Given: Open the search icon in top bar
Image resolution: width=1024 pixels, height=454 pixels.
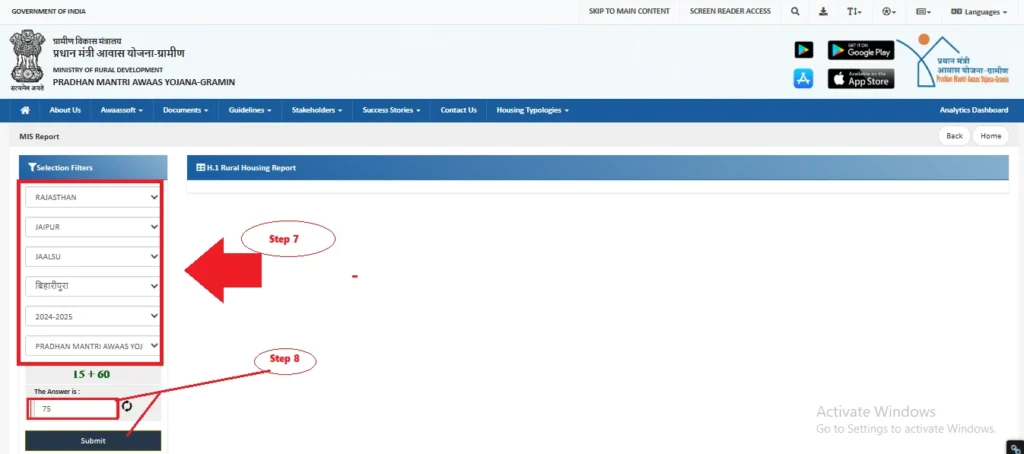Looking at the screenshot, I should tap(795, 11).
